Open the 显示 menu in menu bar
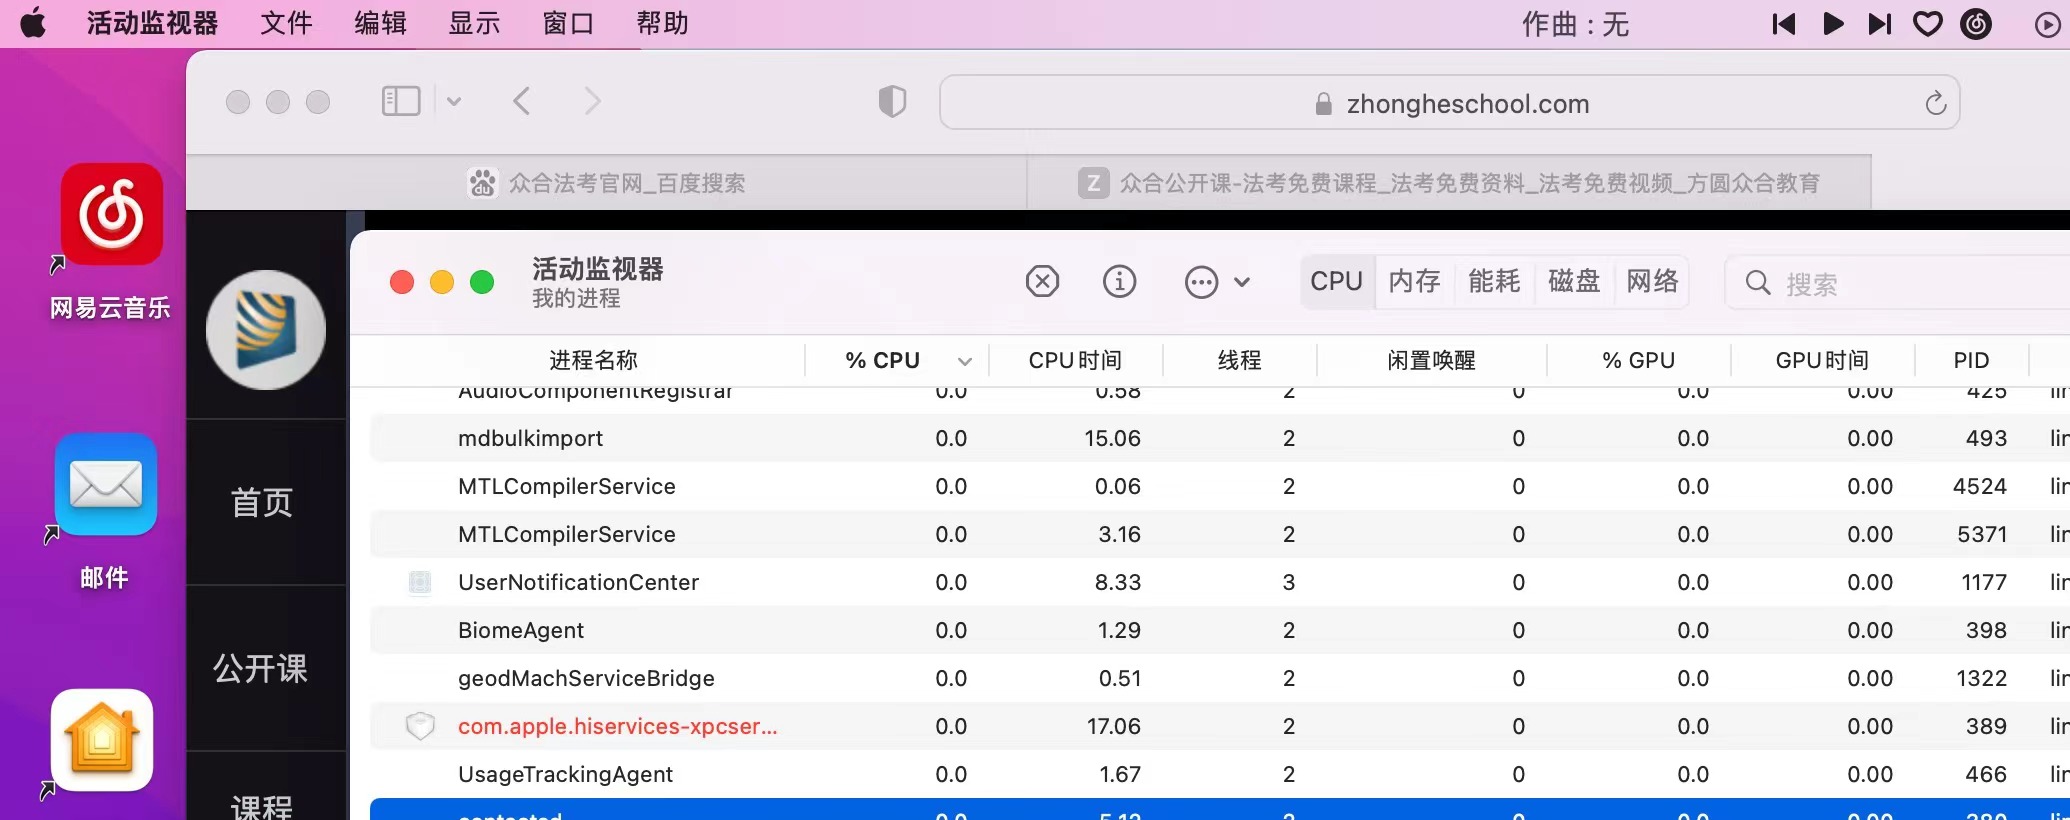This screenshot has height=820, width=2070. tap(473, 23)
